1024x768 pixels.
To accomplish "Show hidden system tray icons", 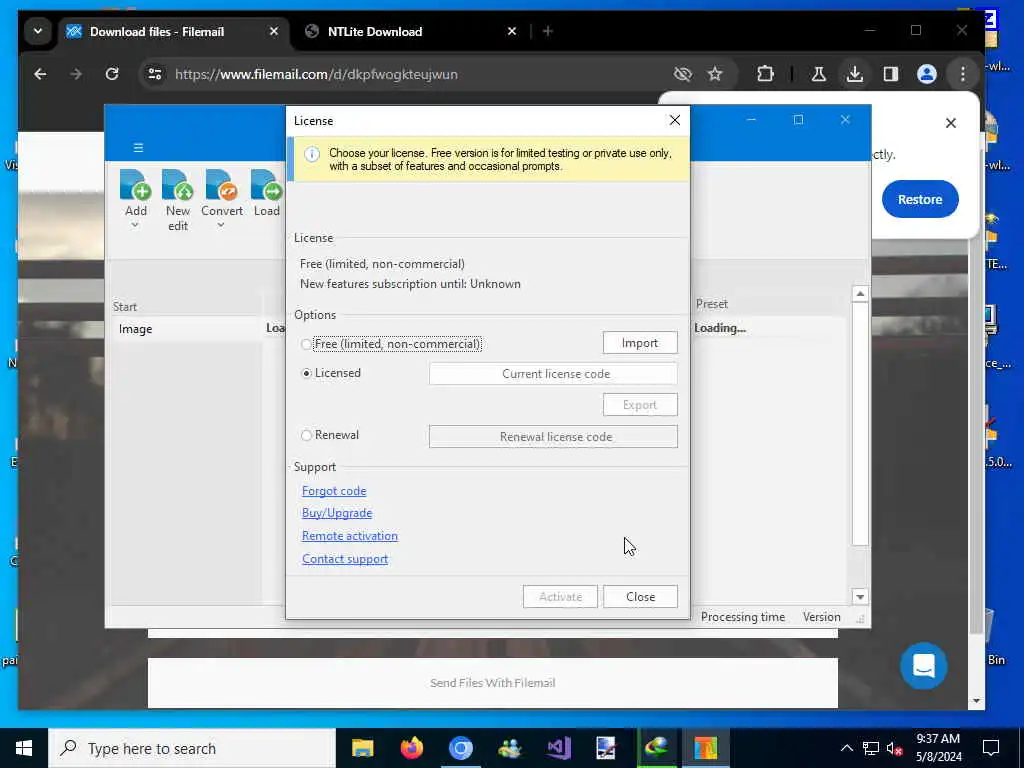I will coord(846,748).
